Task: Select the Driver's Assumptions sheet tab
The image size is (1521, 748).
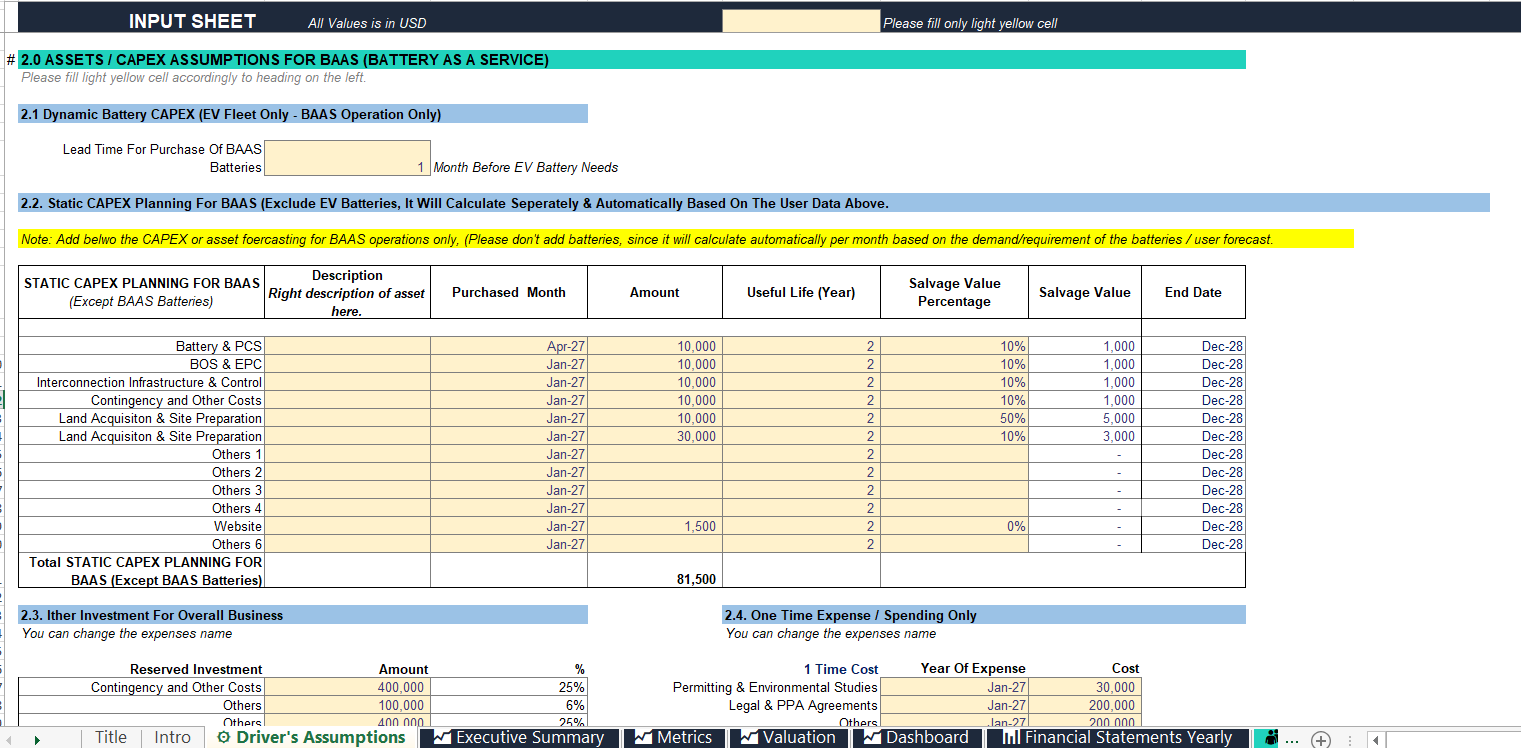Action: (311, 737)
